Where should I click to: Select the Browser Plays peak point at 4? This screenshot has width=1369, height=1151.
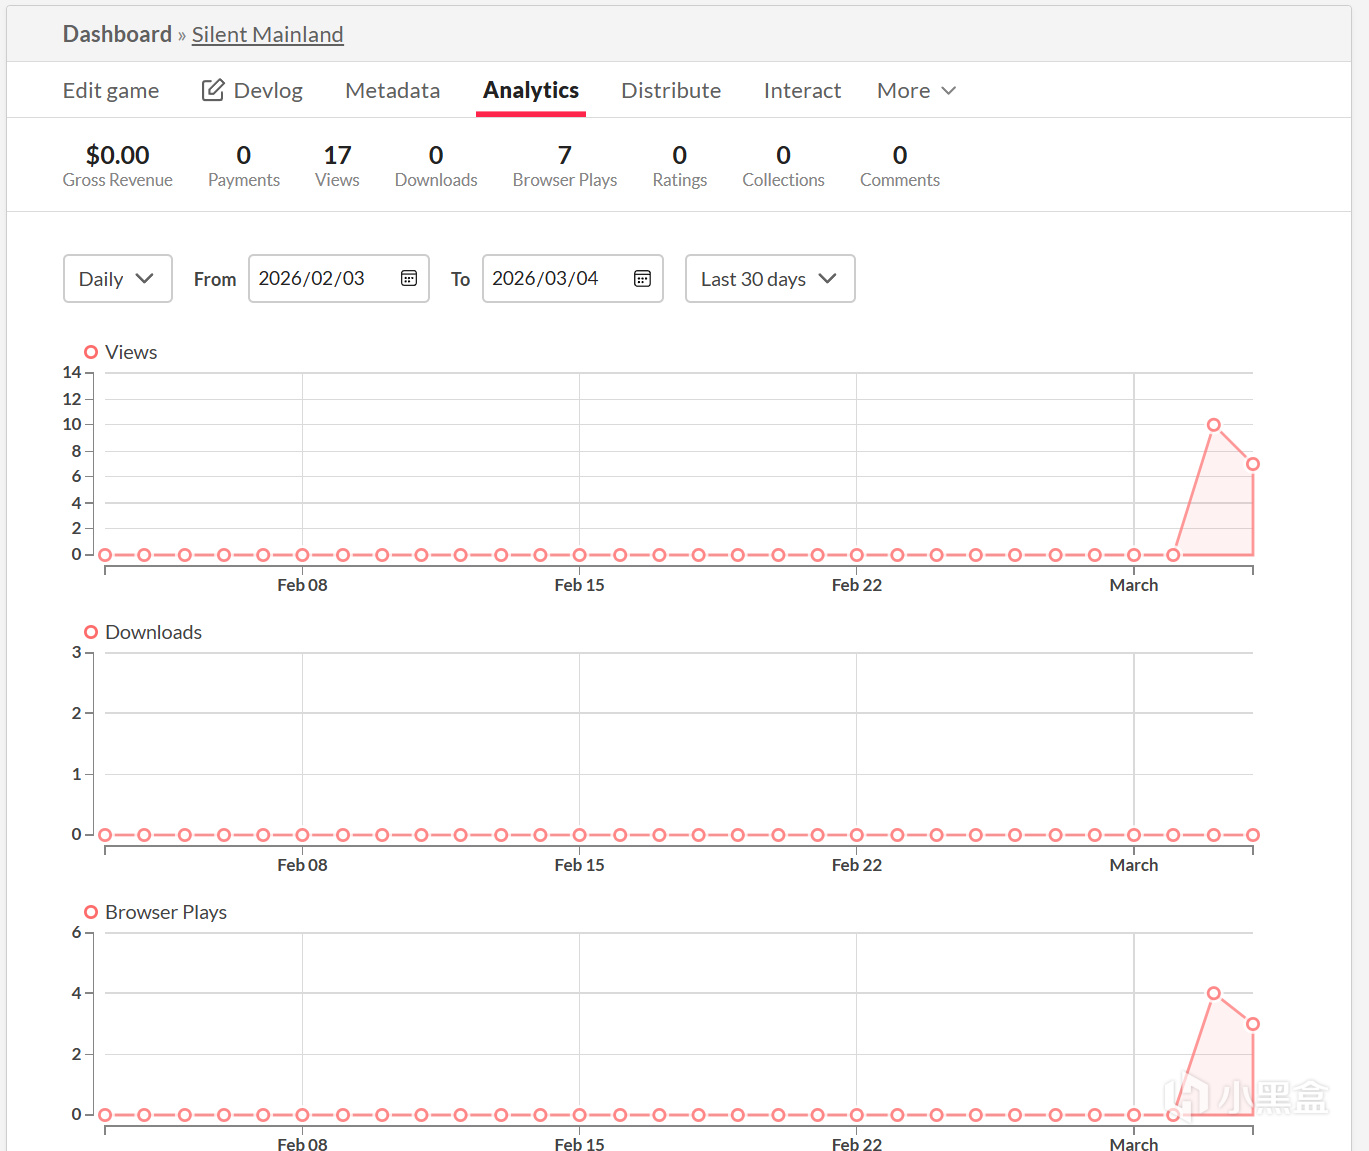[x=1214, y=993]
